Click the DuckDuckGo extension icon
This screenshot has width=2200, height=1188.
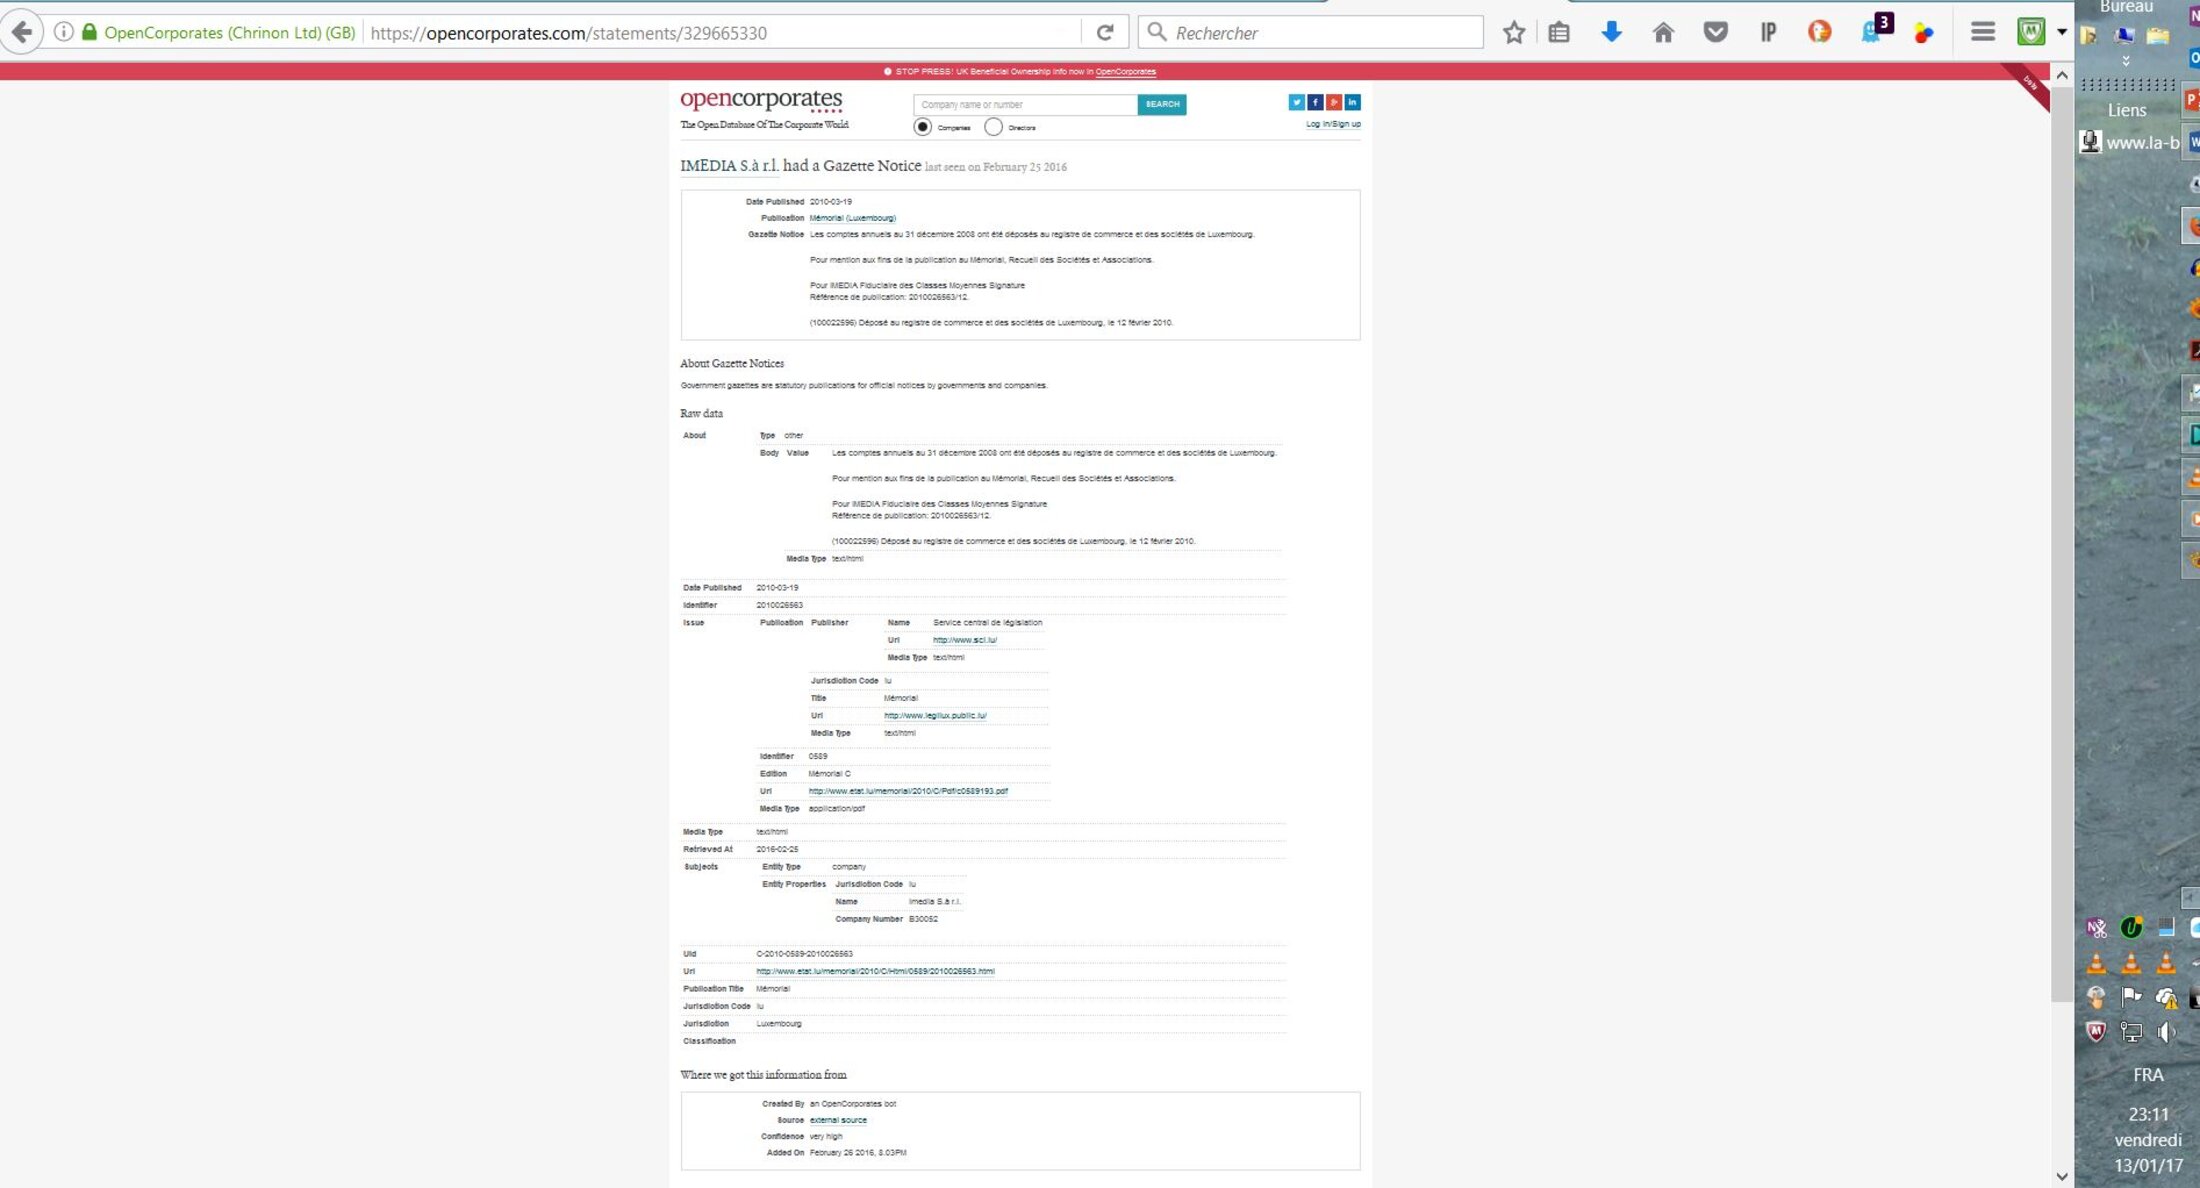pyautogui.click(x=1819, y=33)
